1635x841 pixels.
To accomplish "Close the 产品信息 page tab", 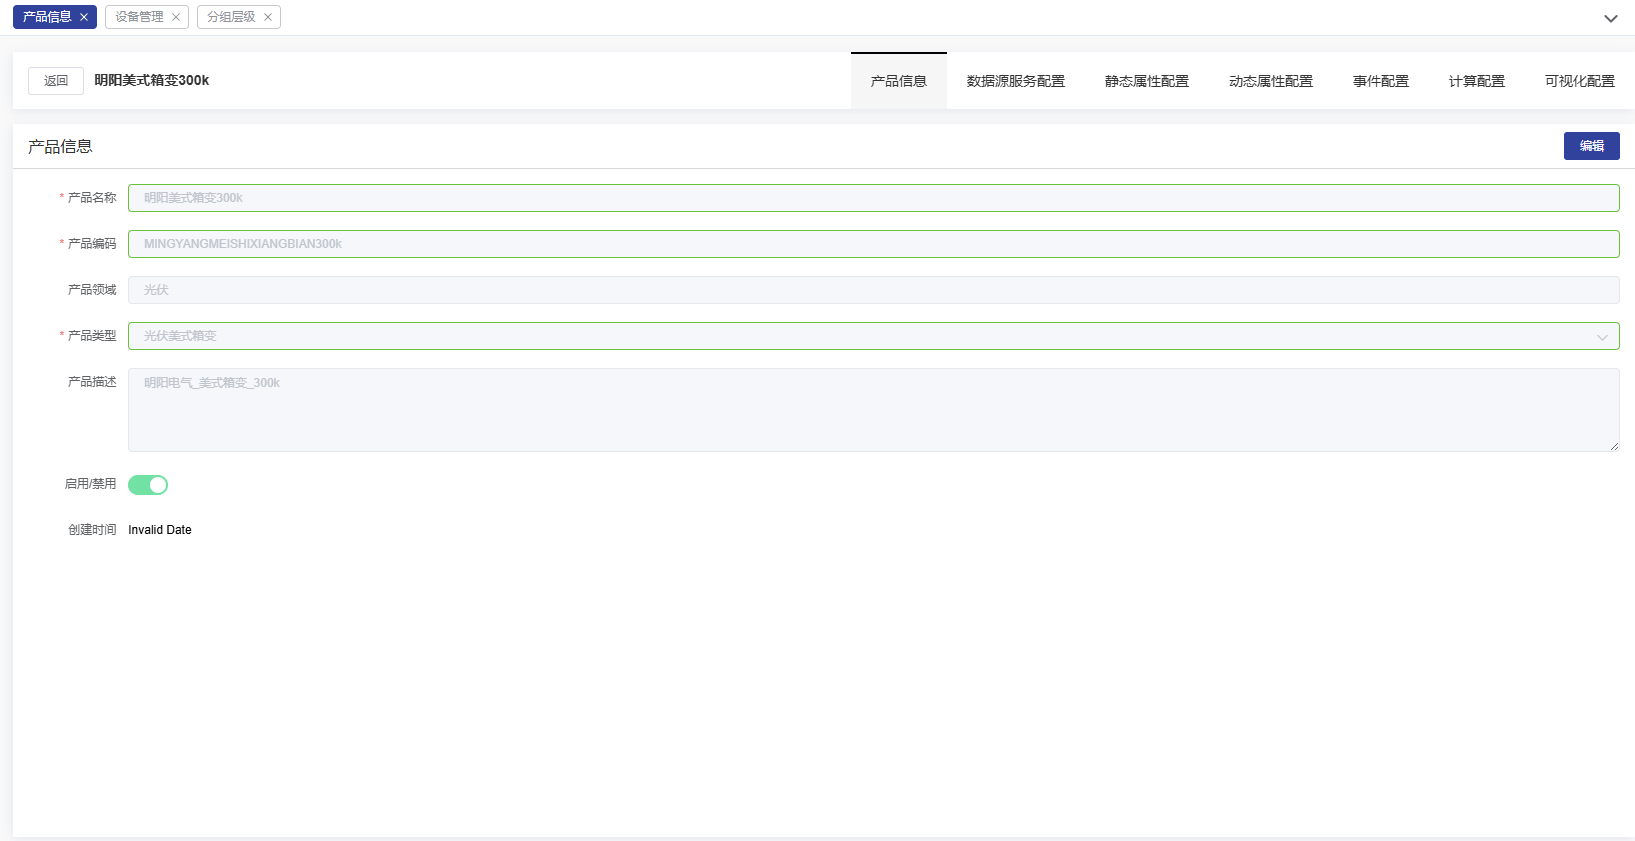I will coord(84,17).
